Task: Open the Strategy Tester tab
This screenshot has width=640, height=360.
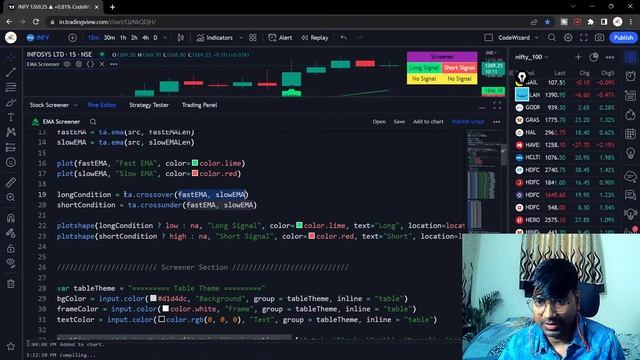Action: (x=149, y=105)
